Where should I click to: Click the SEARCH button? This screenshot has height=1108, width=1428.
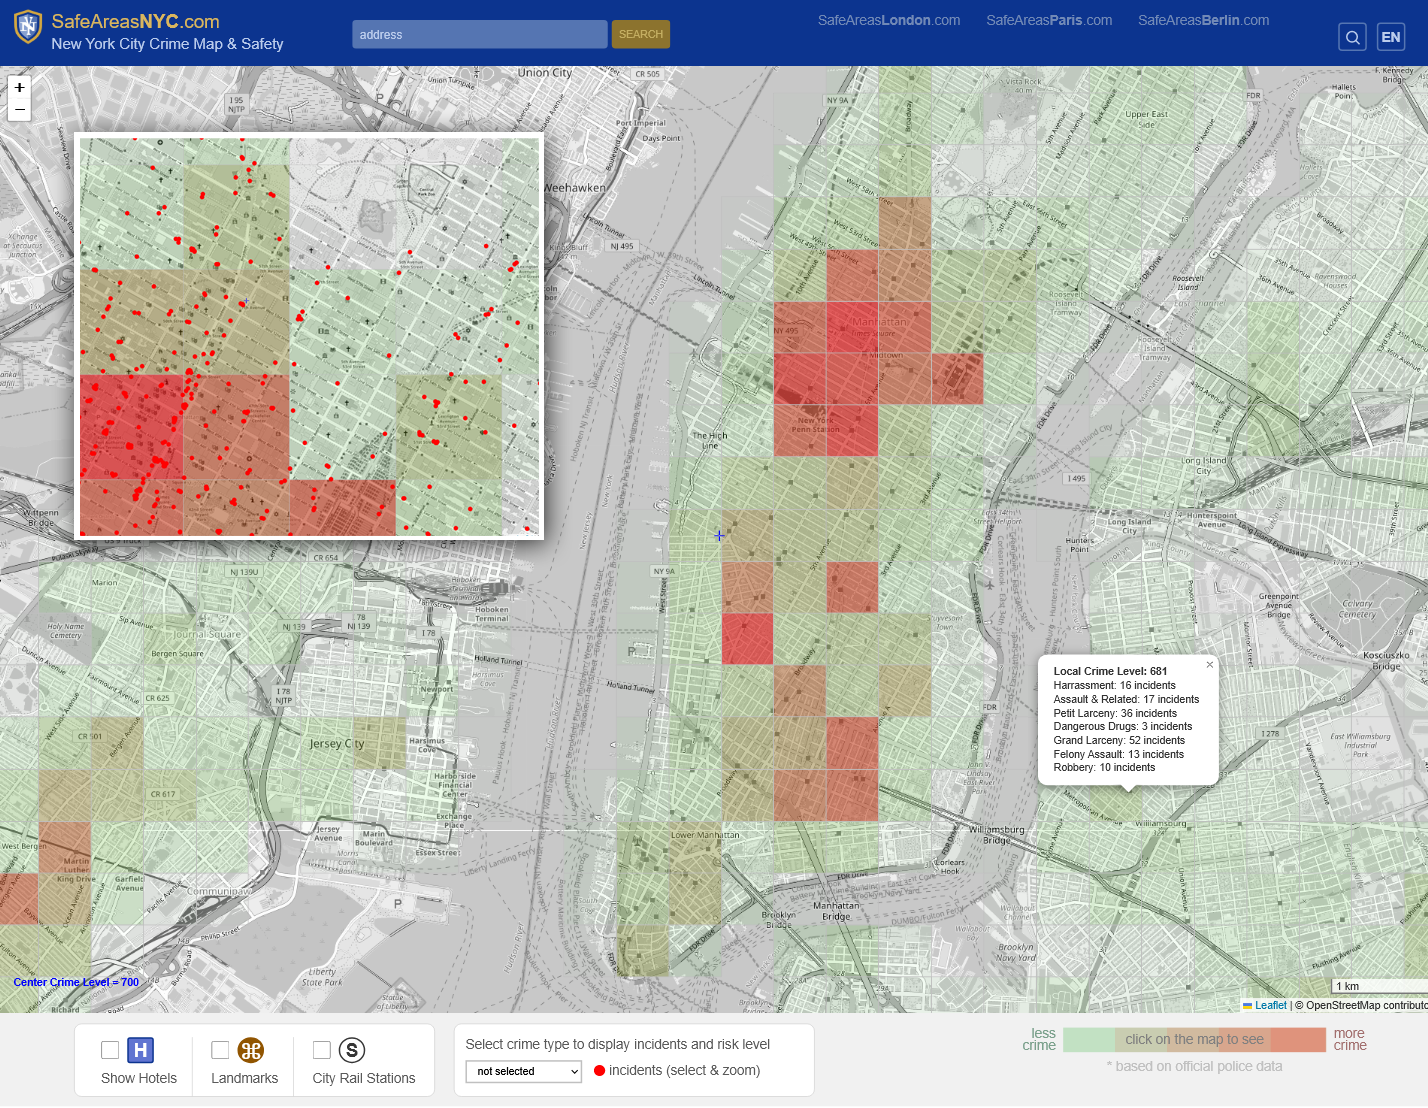pos(641,34)
